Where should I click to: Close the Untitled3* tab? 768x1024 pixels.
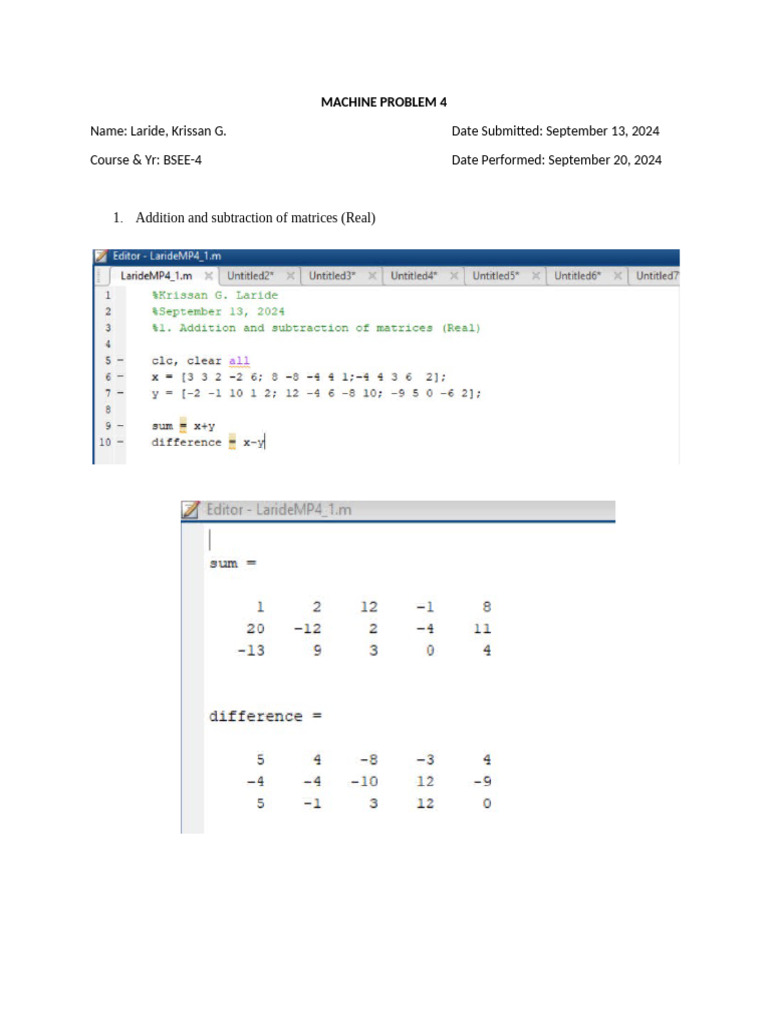coord(372,276)
